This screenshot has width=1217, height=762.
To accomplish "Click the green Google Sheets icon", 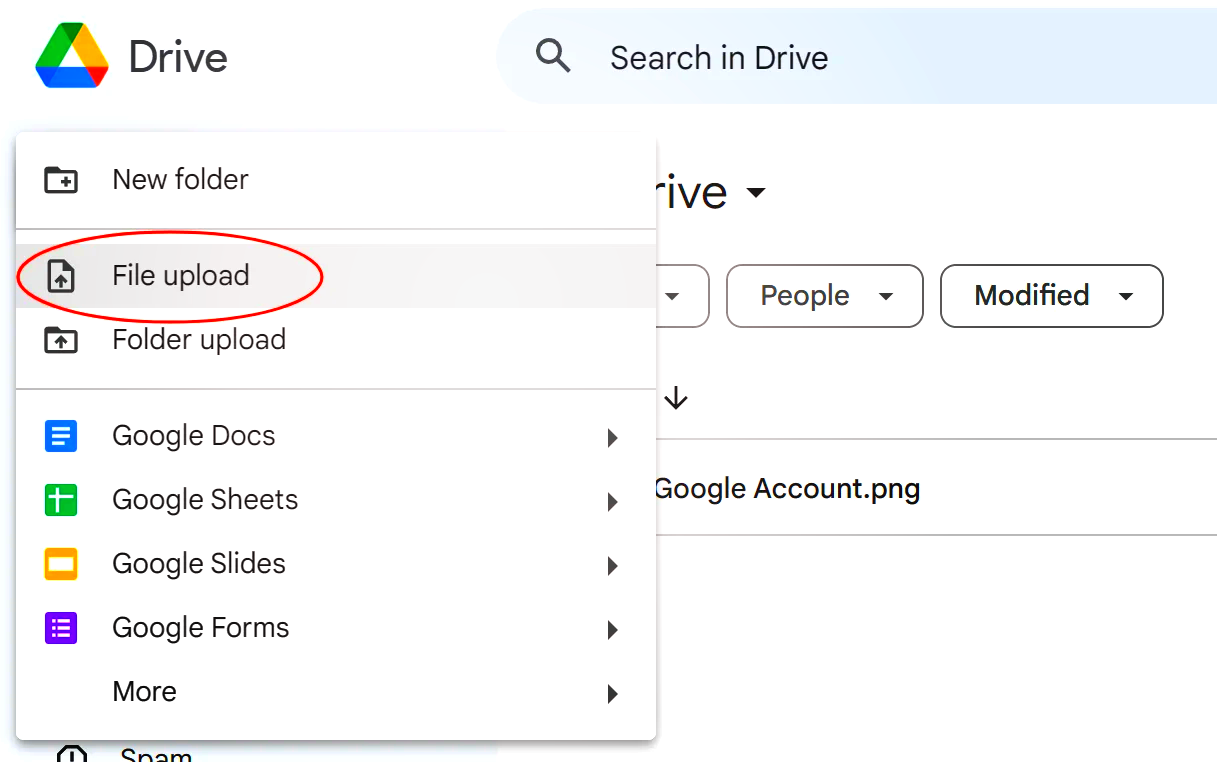I will [x=61, y=500].
